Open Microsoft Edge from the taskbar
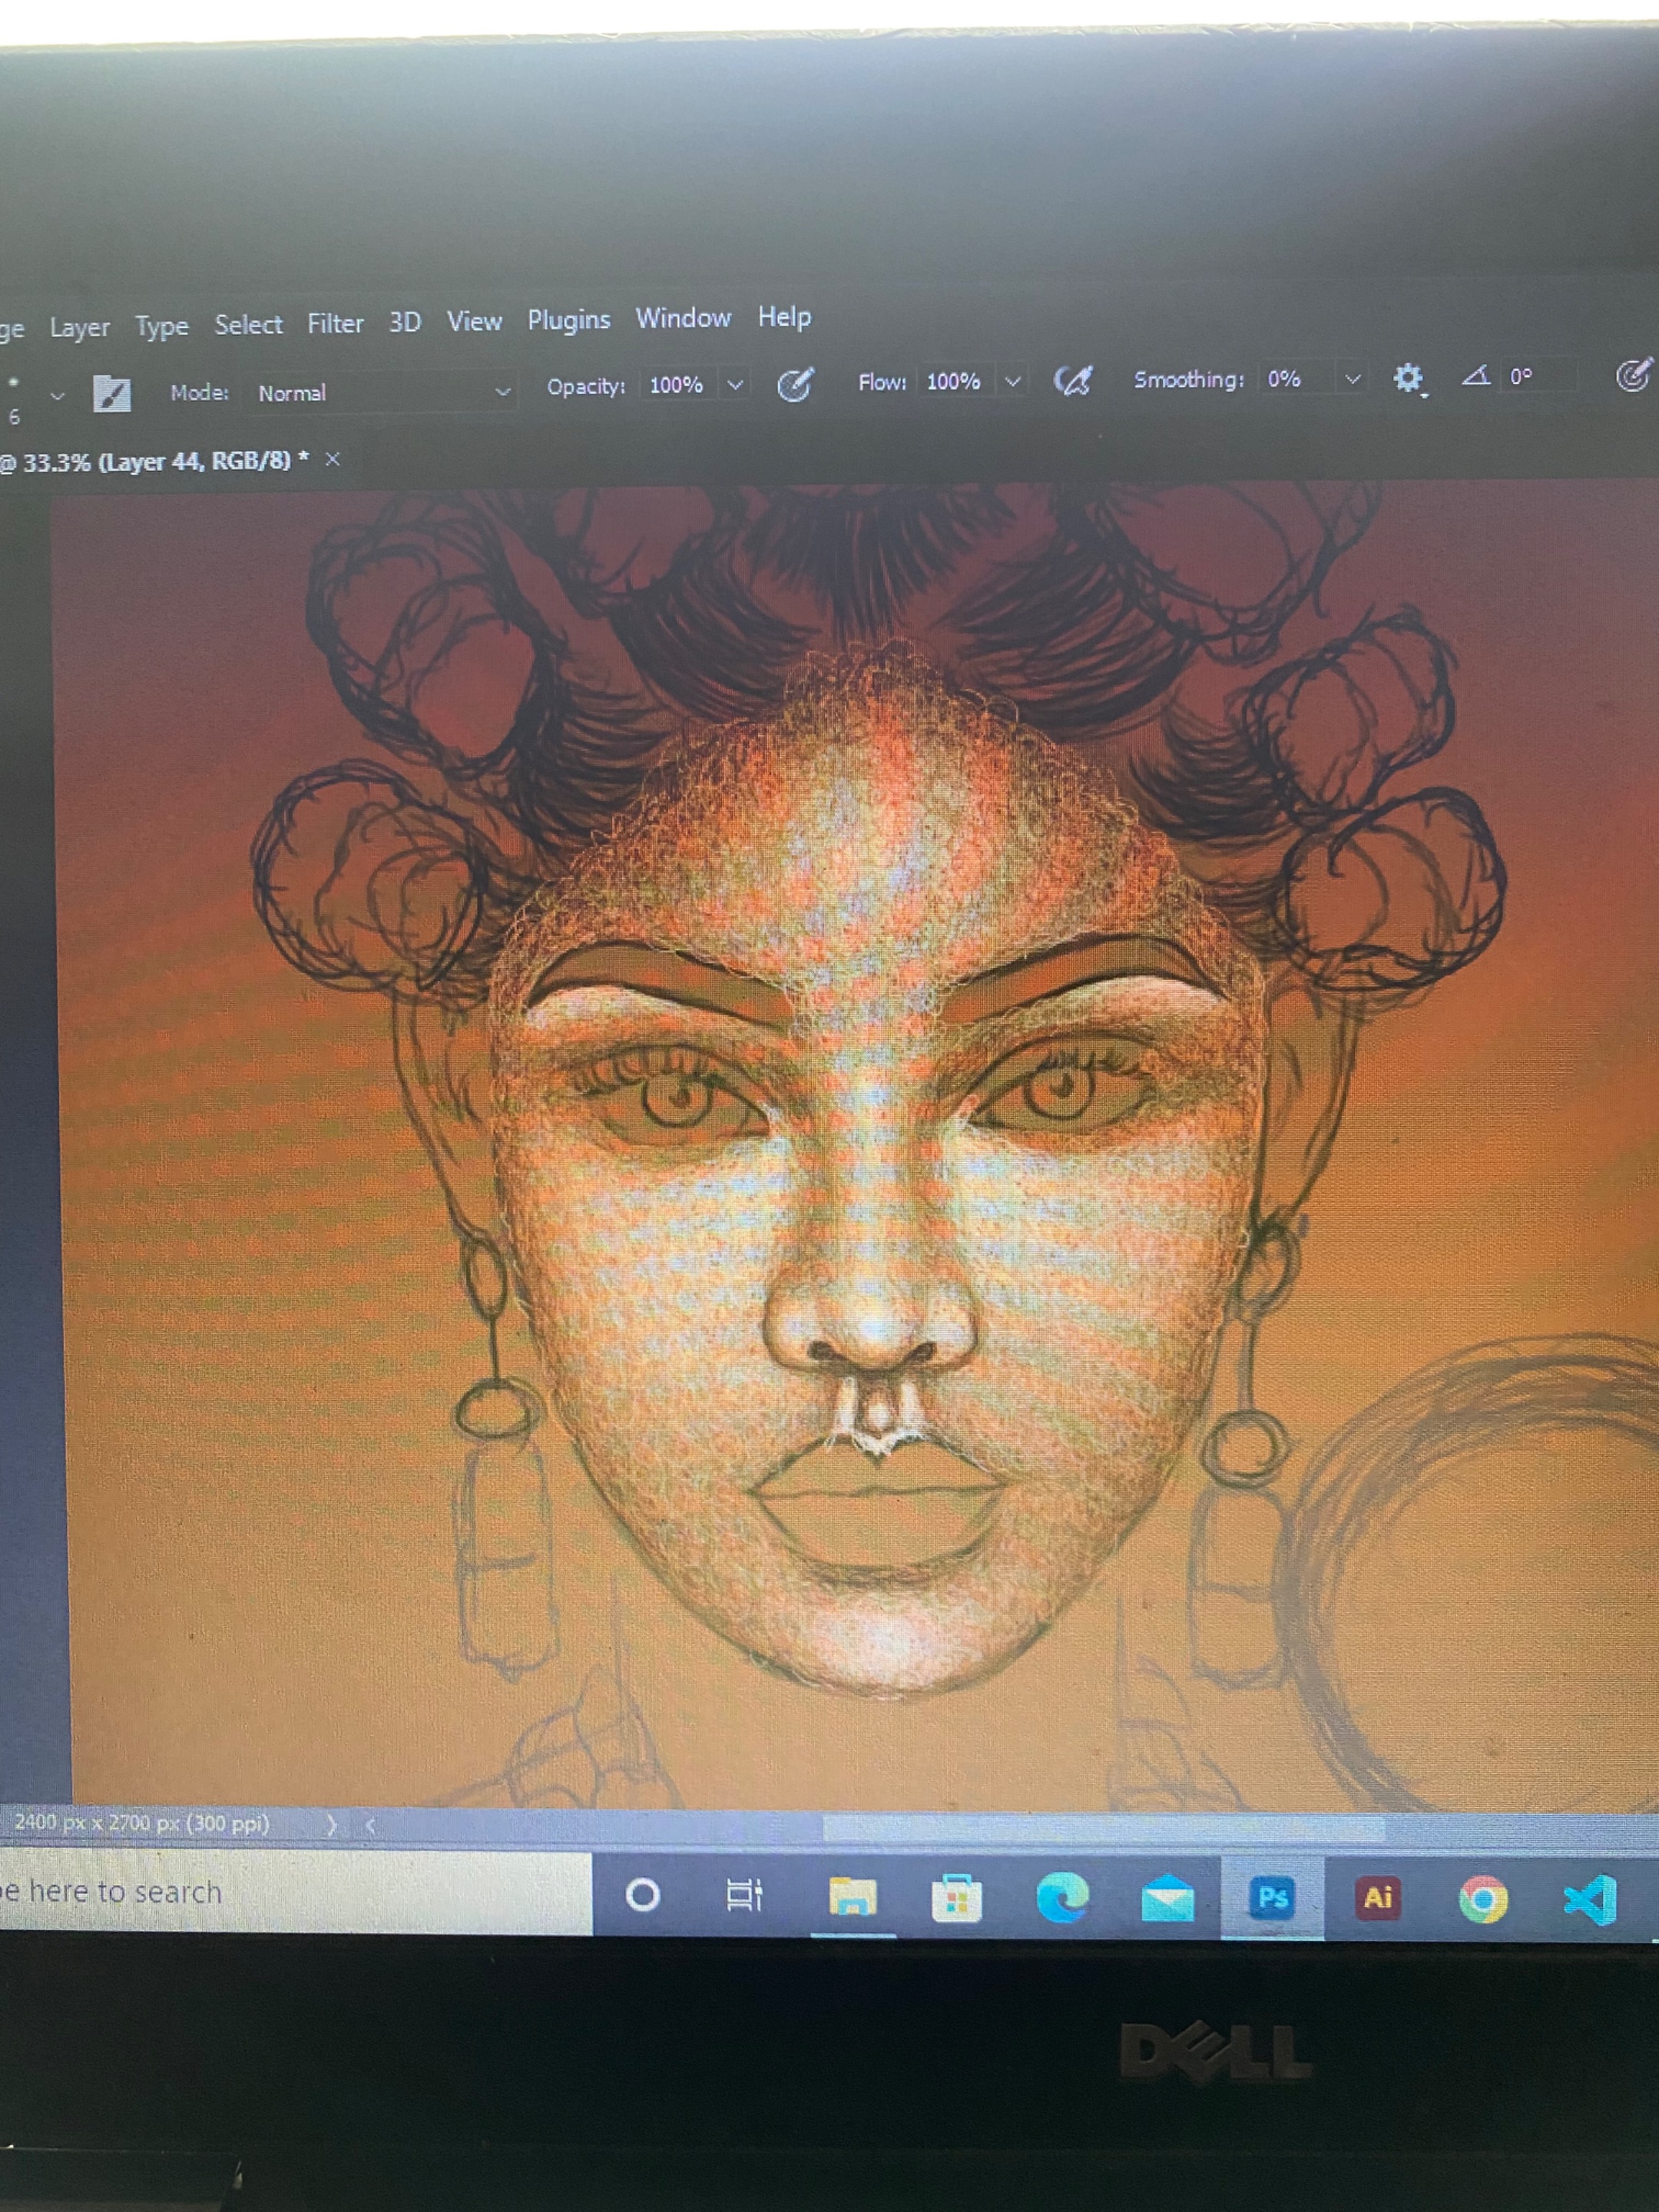The image size is (1659, 2212). 1062,1897
